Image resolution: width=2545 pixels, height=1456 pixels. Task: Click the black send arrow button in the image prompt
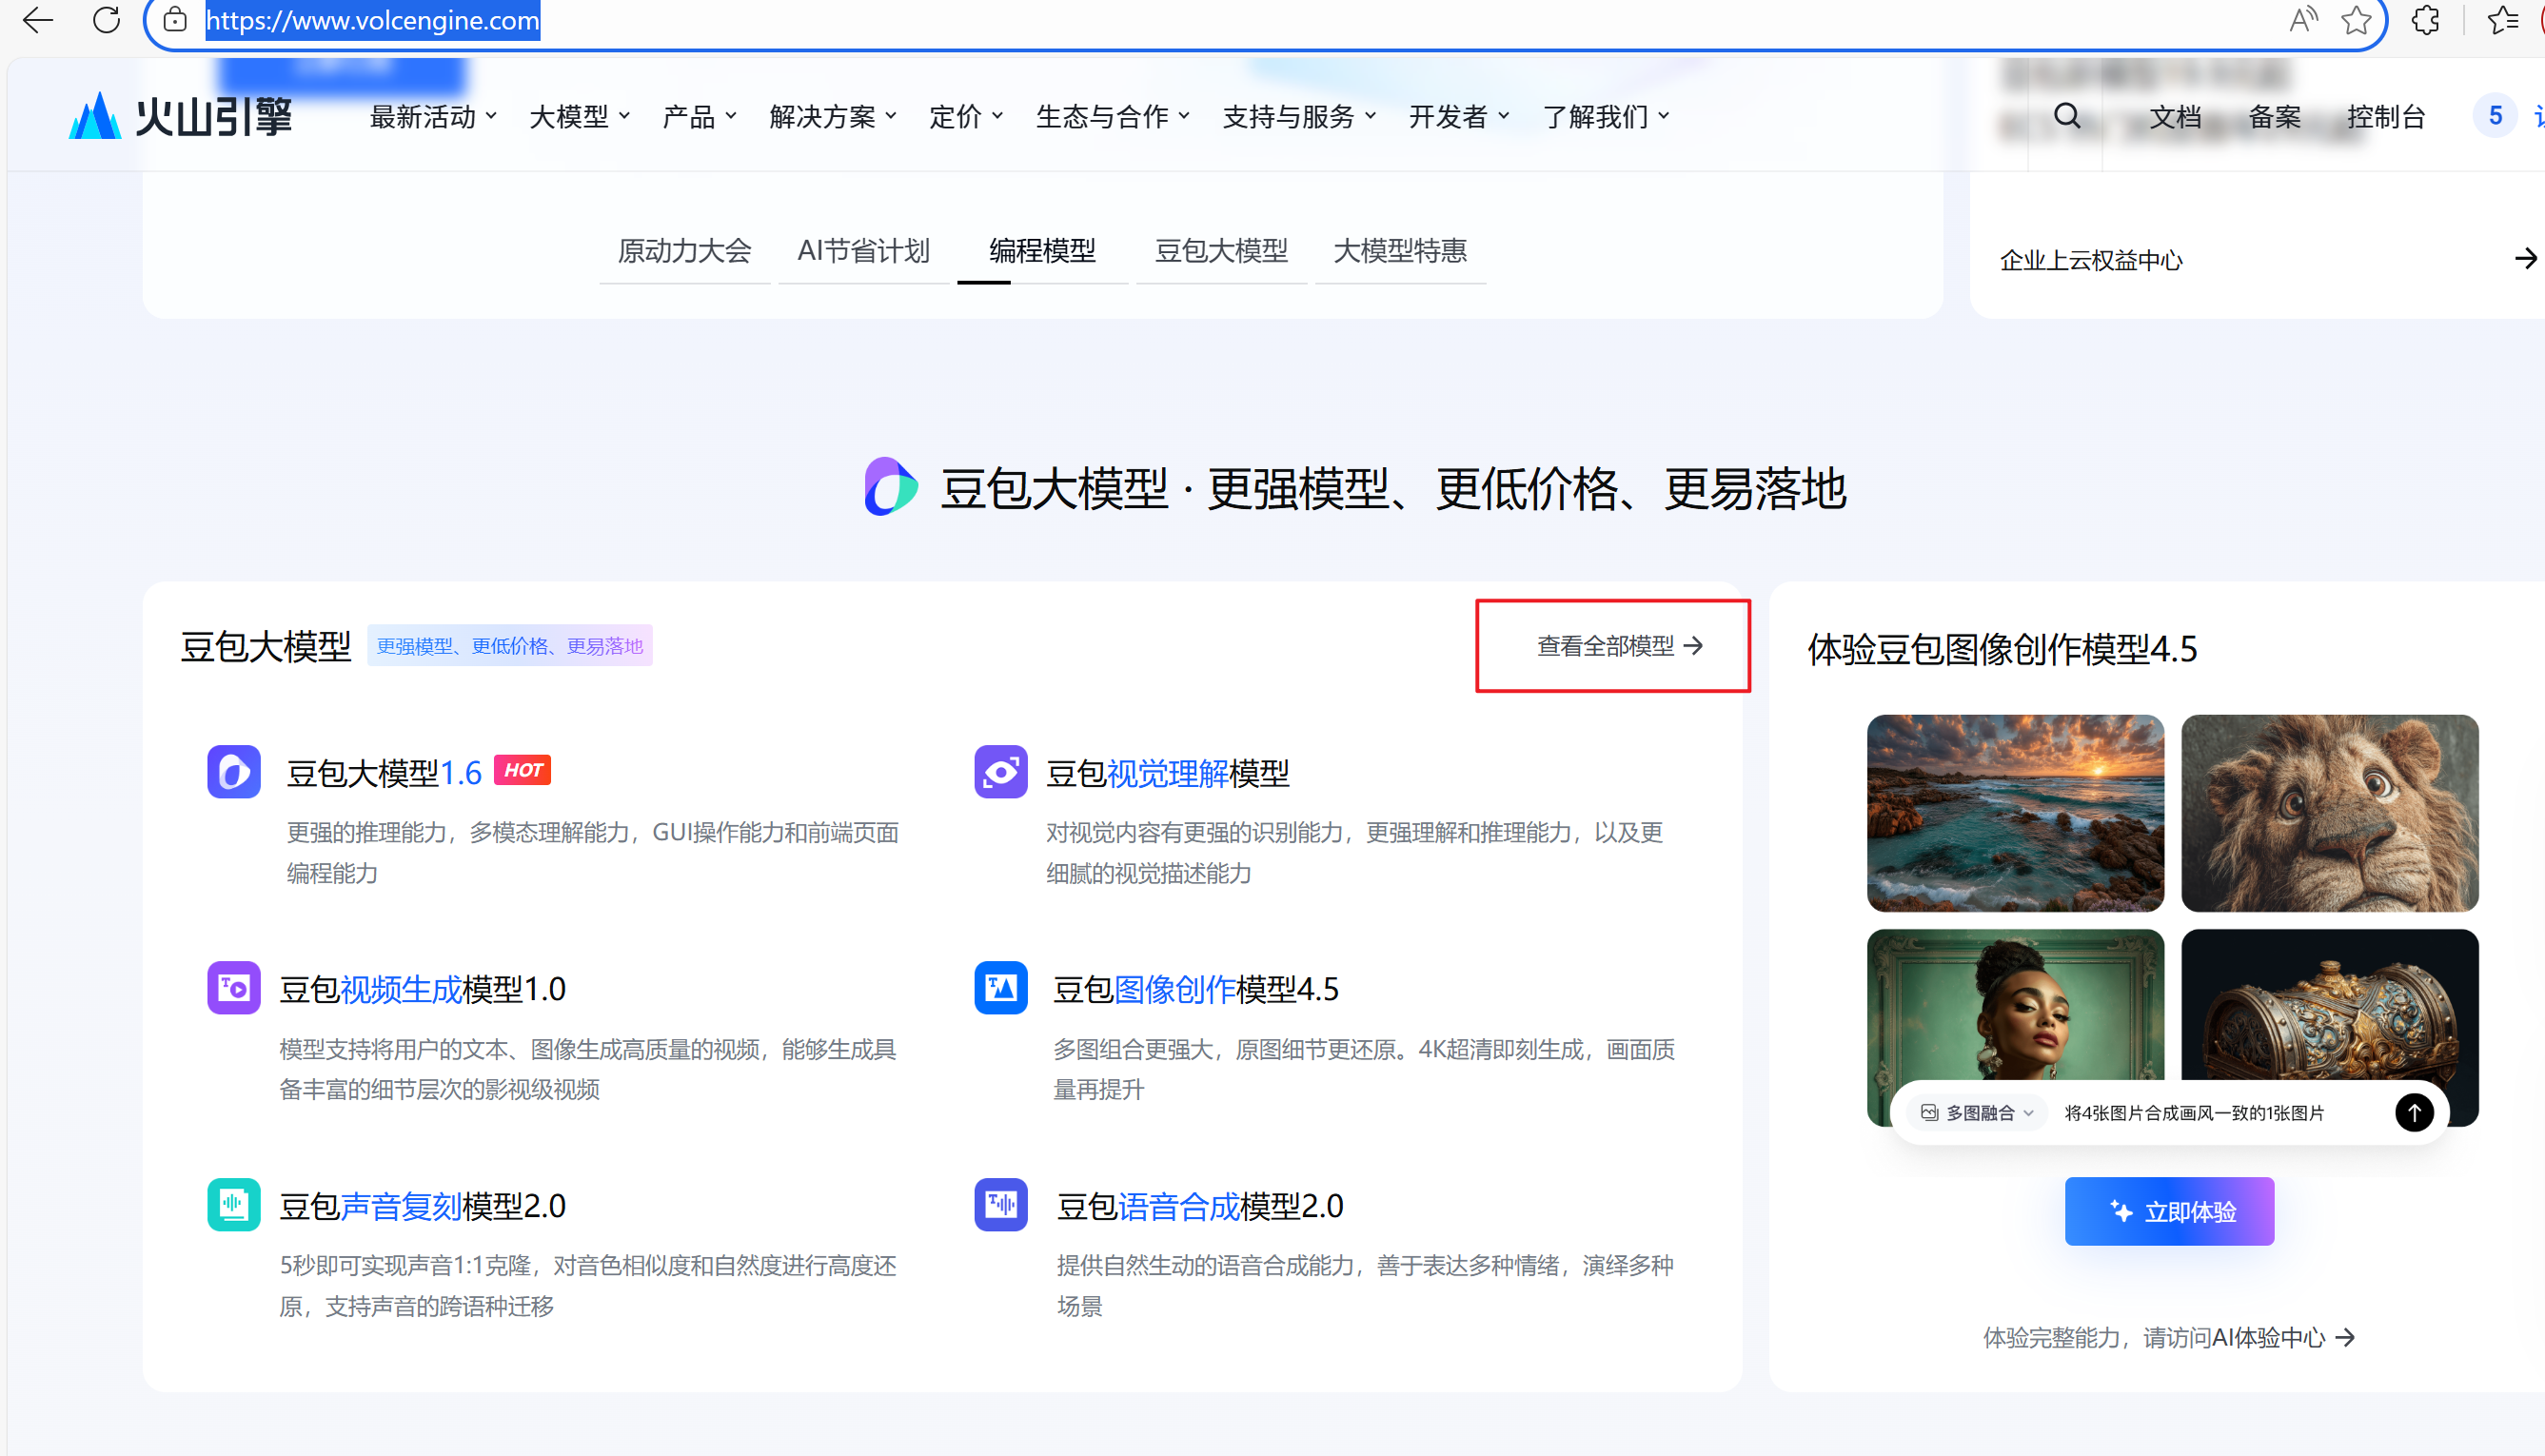2414,1112
